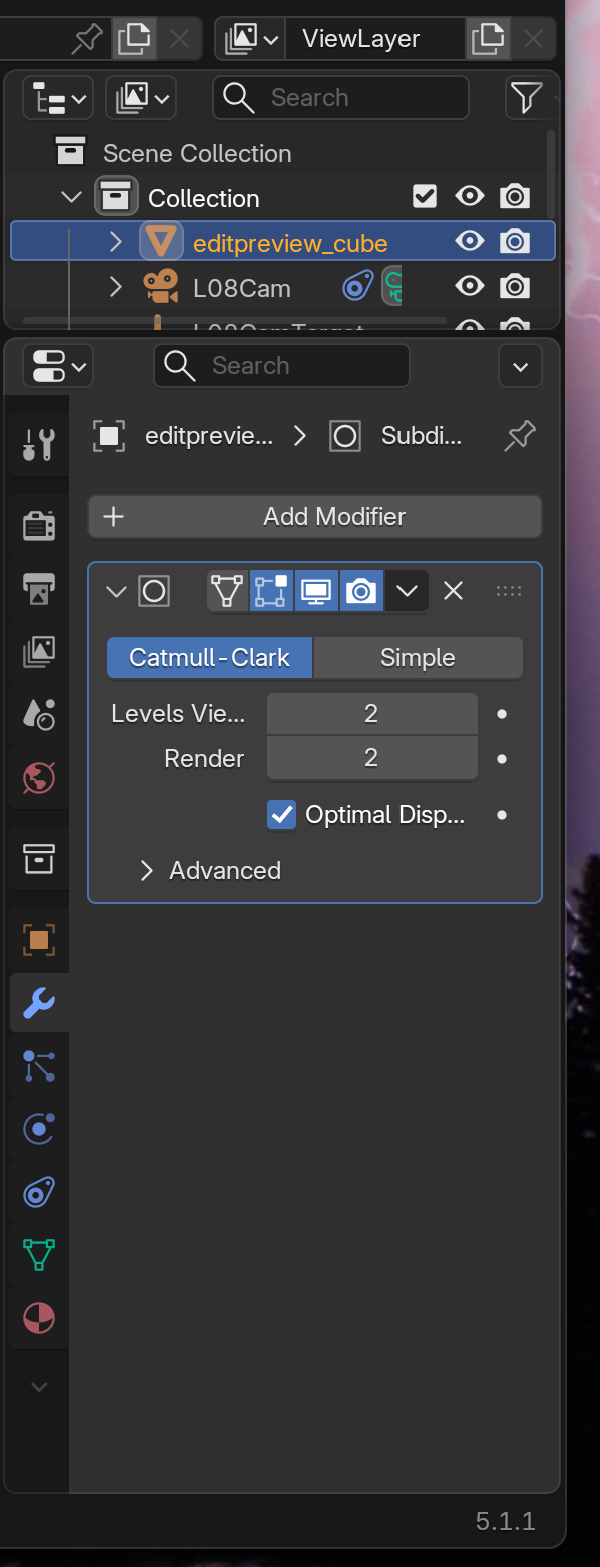Hide Collection in viewport
The height and width of the screenshot is (1567, 600).
click(x=469, y=196)
